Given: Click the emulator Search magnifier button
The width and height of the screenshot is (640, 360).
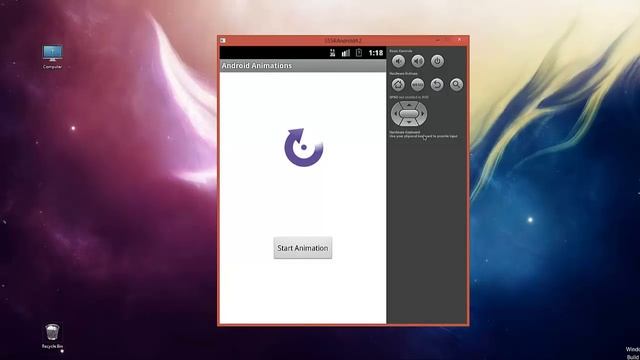Looking at the screenshot, I should point(456,84).
